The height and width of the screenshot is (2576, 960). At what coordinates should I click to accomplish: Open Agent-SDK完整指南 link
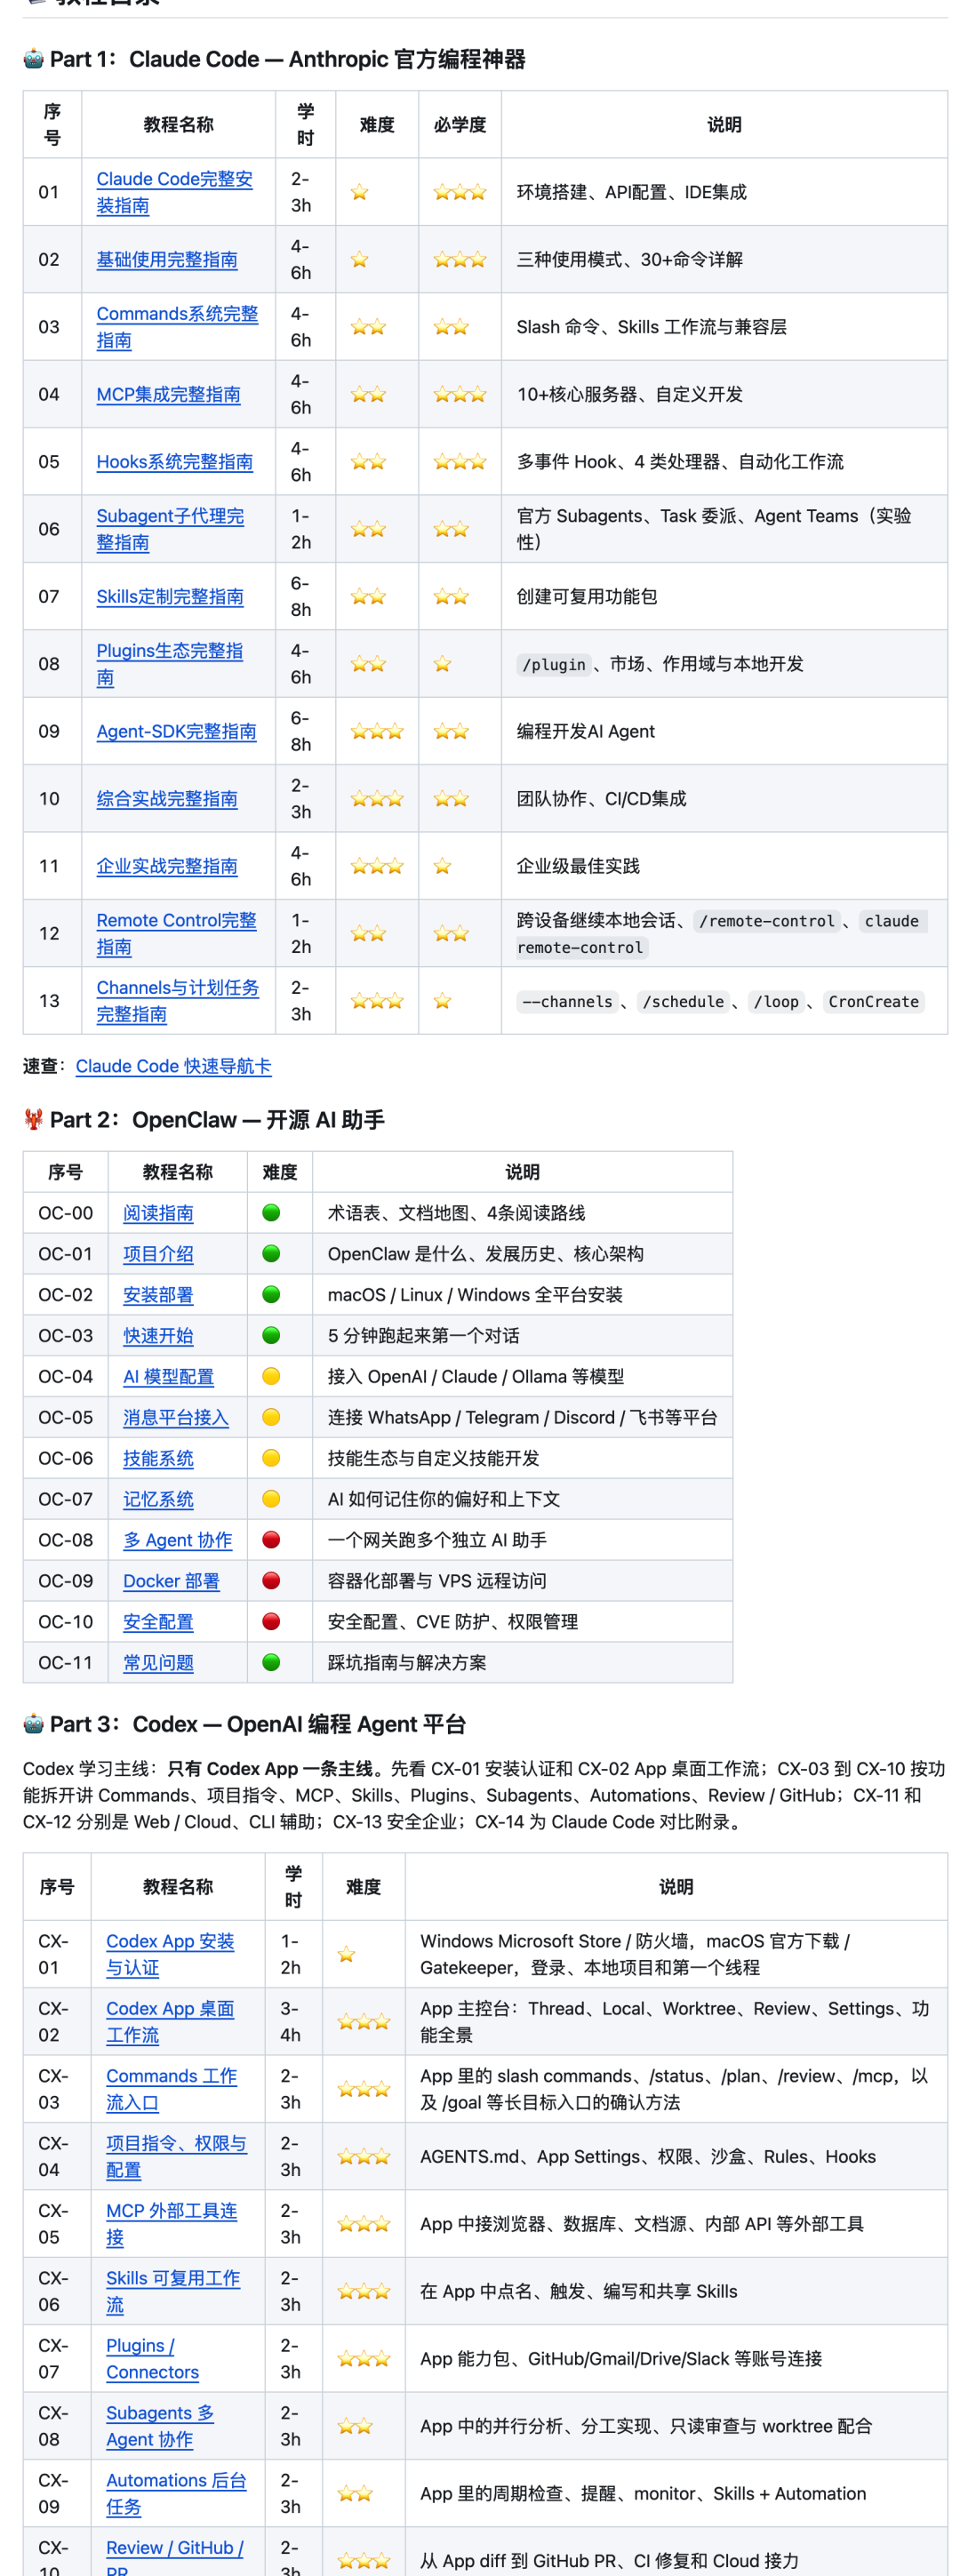click(x=176, y=732)
